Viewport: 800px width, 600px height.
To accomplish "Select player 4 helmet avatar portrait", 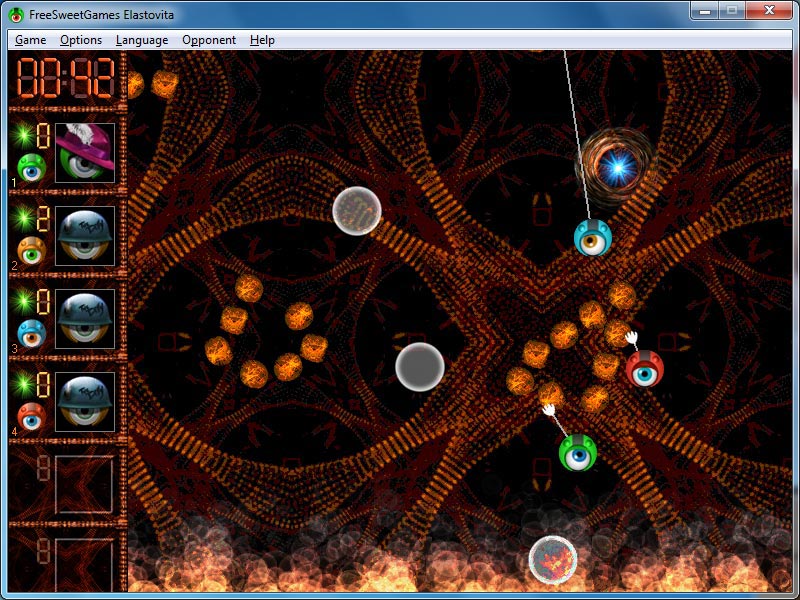I will (85, 402).
